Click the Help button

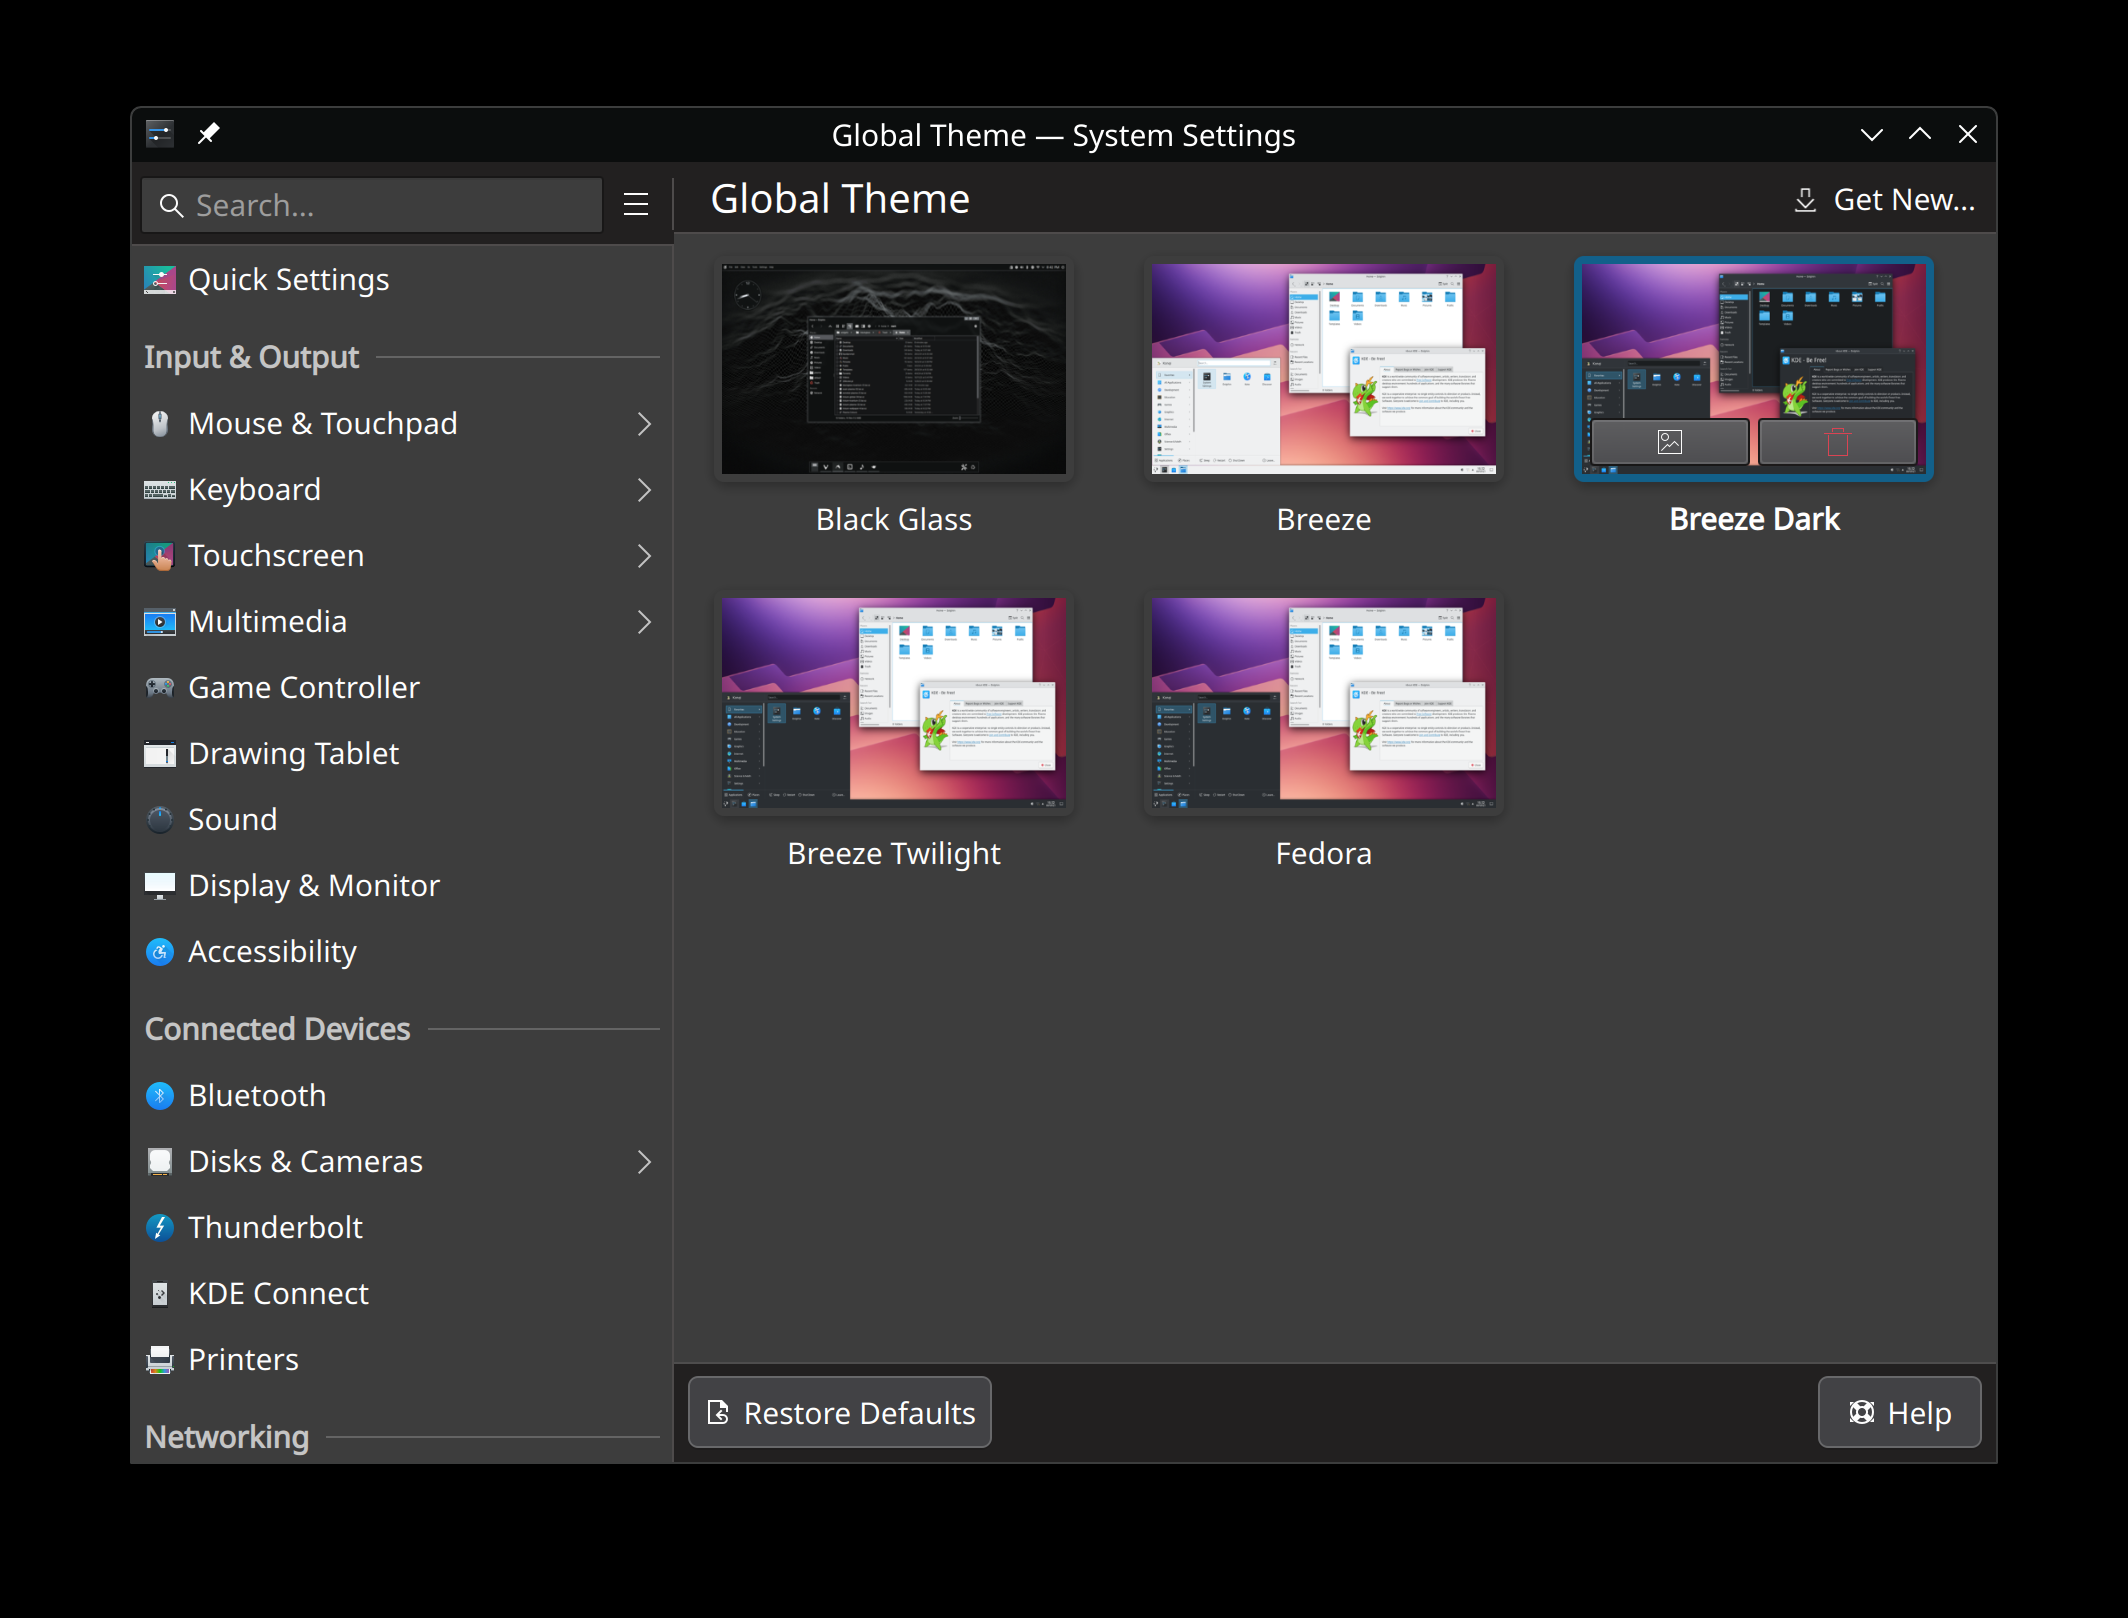pyautogui.click(x=1899, y=1412)
